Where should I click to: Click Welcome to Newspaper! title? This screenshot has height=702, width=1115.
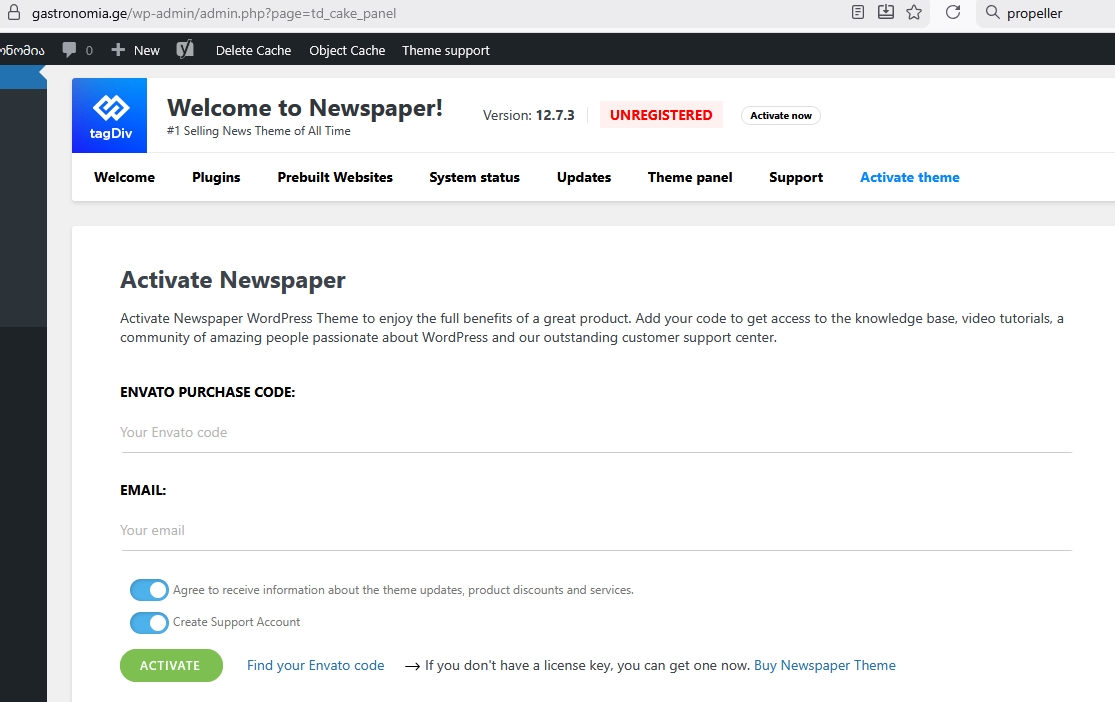[305, 107]
